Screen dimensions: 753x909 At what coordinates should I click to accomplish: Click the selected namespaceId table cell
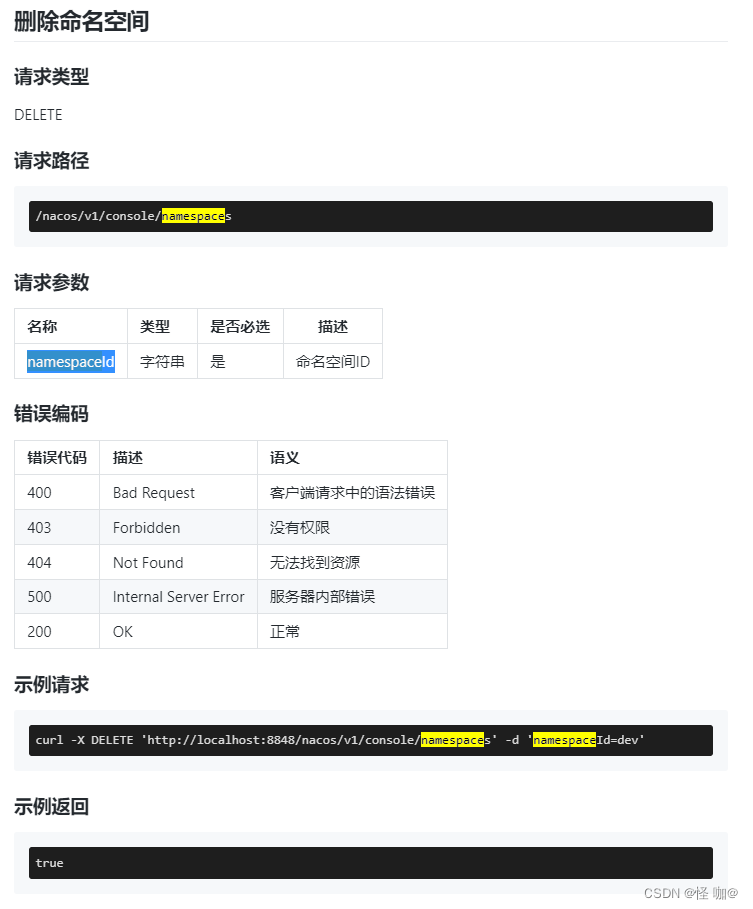71,362
